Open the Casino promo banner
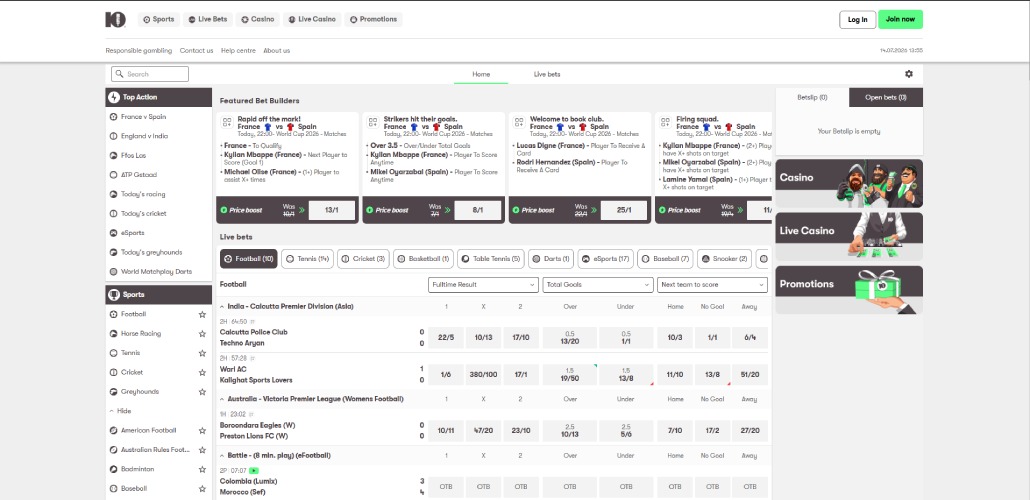Image resolution: width=1030 pixels, height=500 pixels. pyautogui.click(x=849, y=183)
